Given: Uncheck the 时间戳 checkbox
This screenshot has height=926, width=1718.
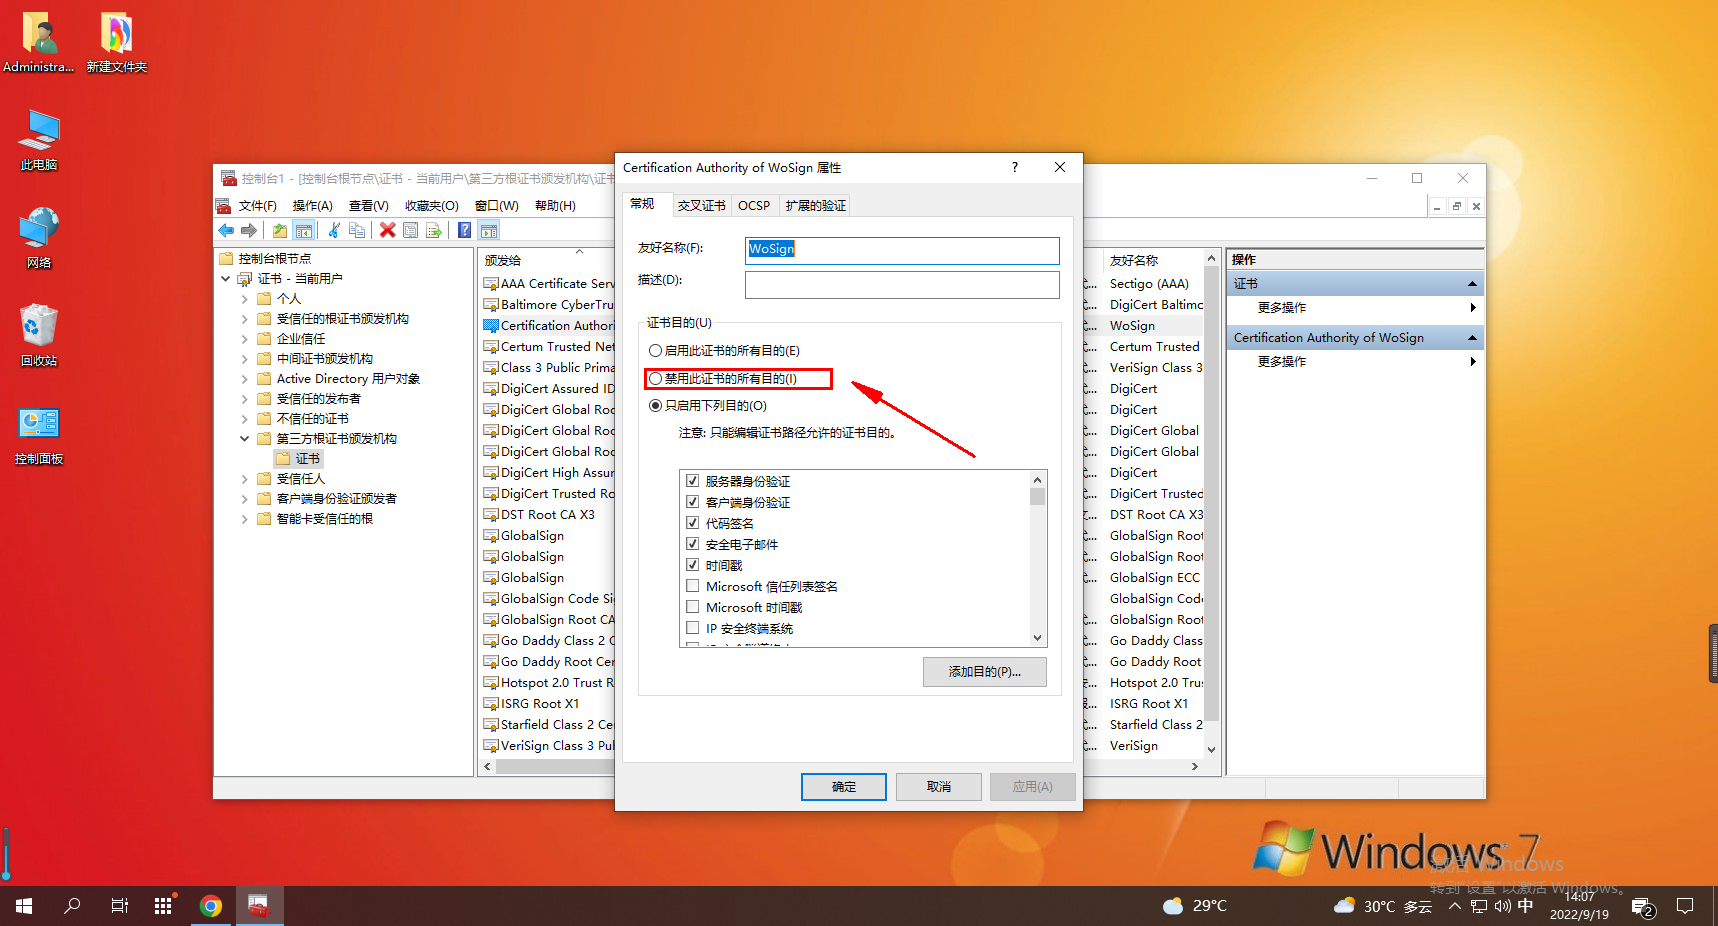Looking at the screenshot, I should (692, 565).
